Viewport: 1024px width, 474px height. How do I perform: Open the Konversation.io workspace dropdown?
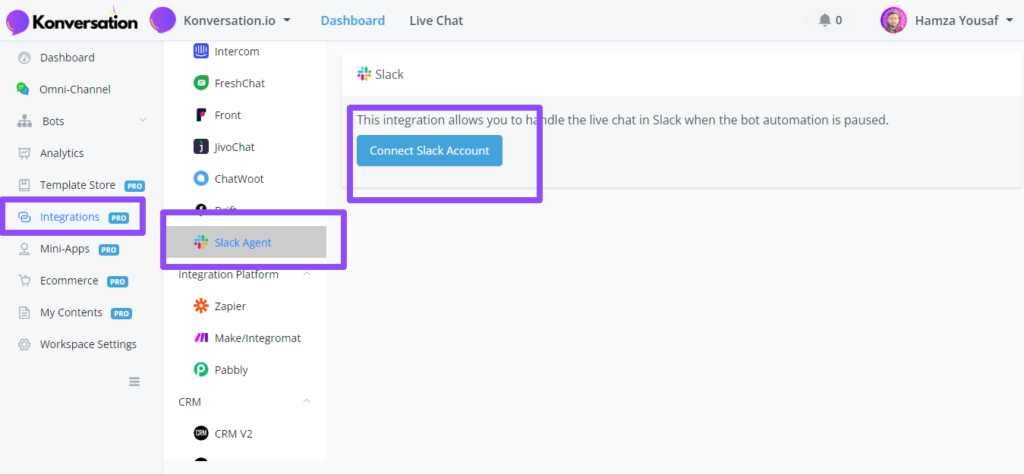[237, 20]
